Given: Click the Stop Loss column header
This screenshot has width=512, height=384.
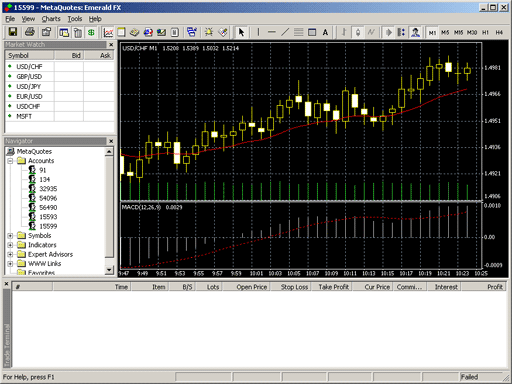Looking at the screenshot, I should tap(291, 287).
